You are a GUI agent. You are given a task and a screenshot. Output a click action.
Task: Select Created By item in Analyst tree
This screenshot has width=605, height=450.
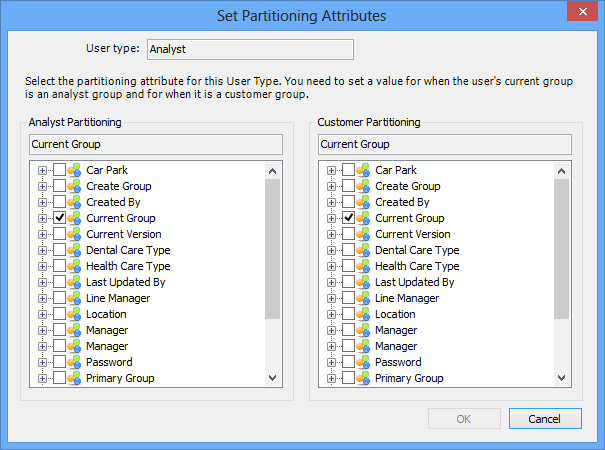pos(113,202)
